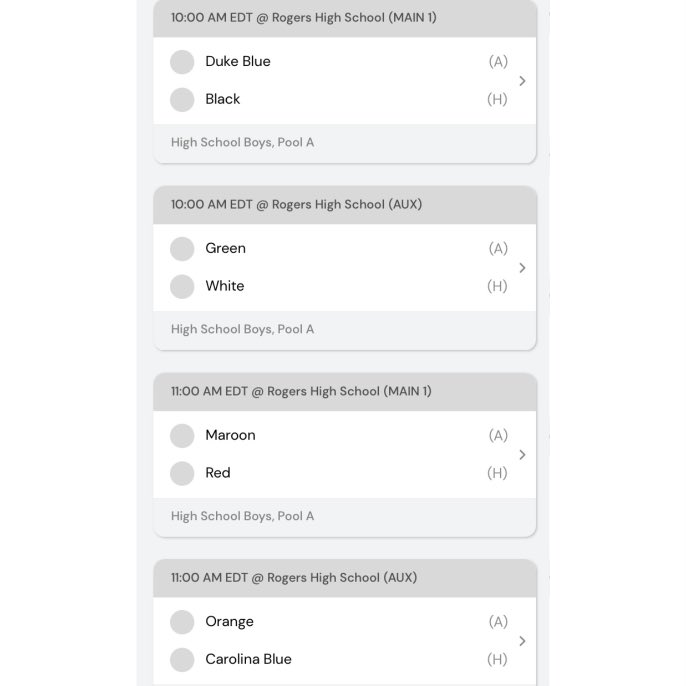Select the 10:00 AM AUX game header

(345, 205)
